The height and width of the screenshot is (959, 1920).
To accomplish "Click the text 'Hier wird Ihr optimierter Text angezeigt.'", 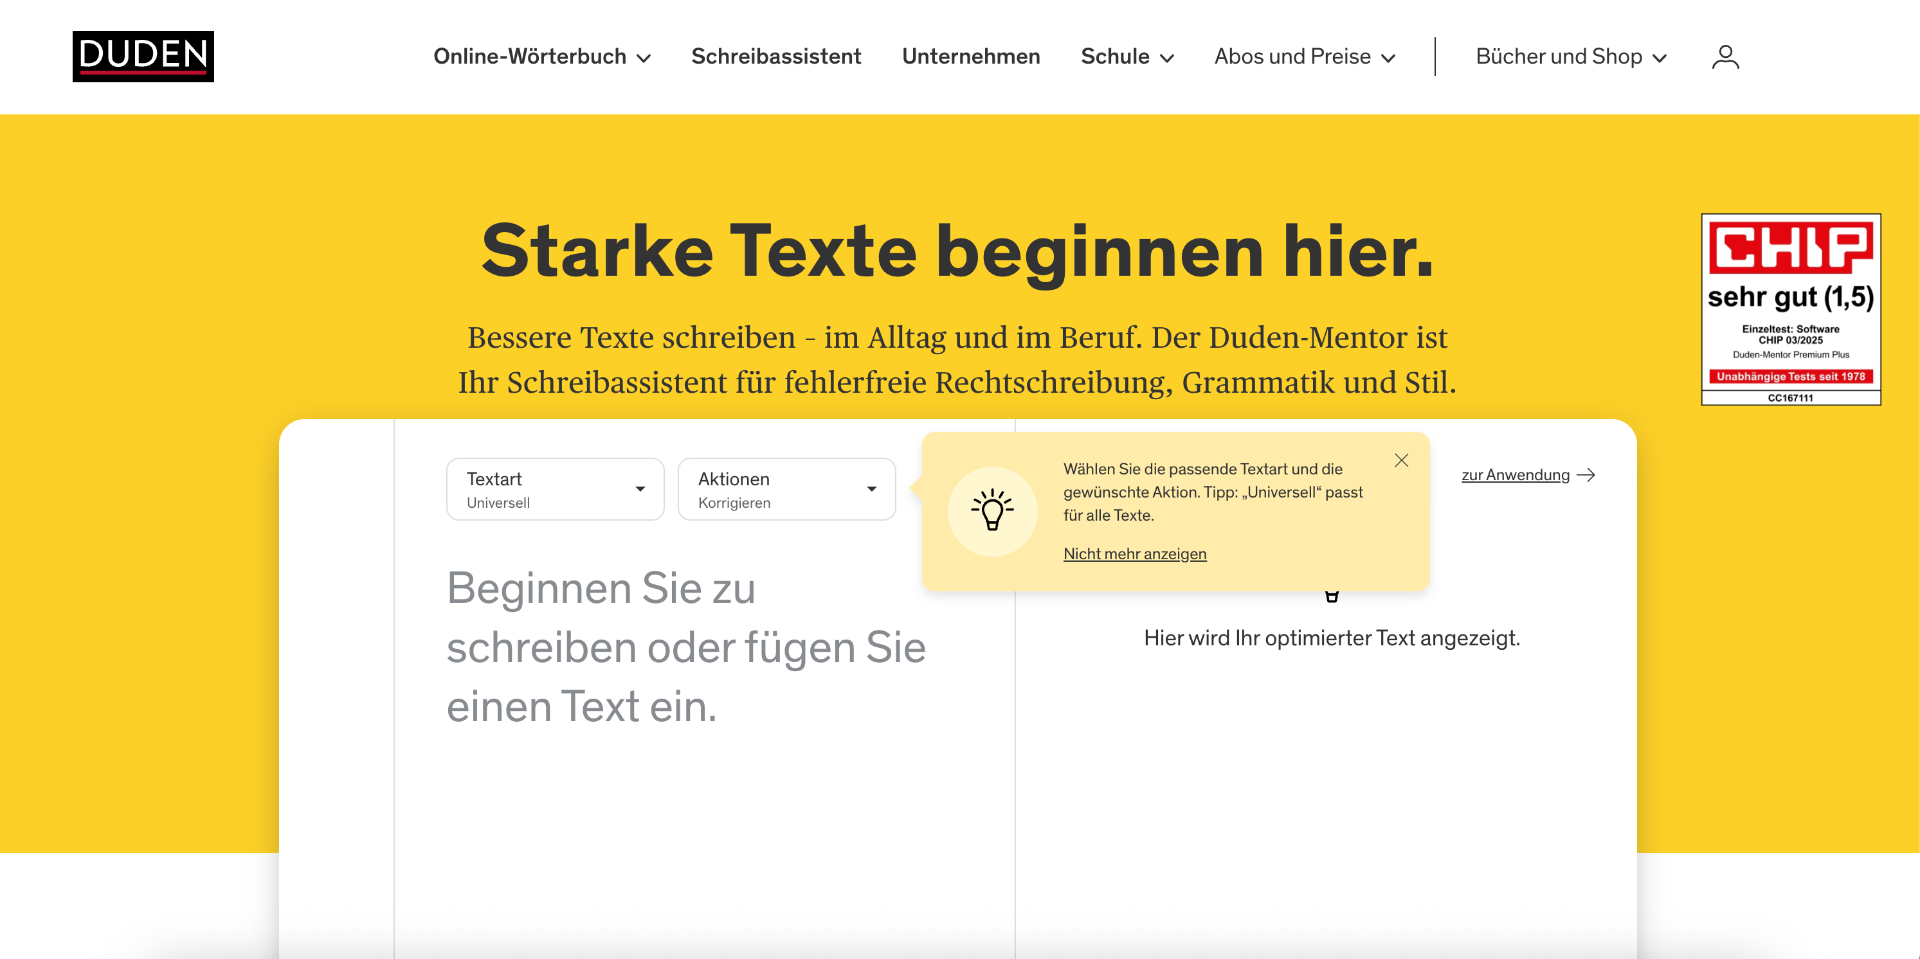I will click(x=1332, y=638).
